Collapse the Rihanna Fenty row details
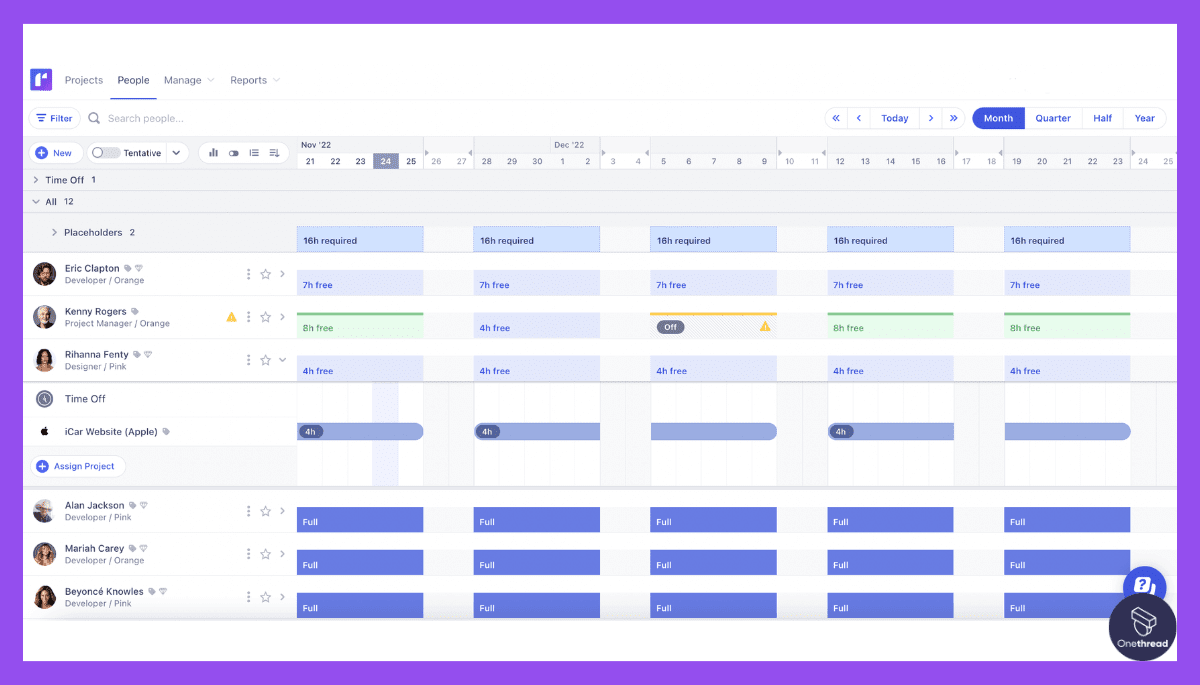The image size is (1200, 685). [281, 359]
